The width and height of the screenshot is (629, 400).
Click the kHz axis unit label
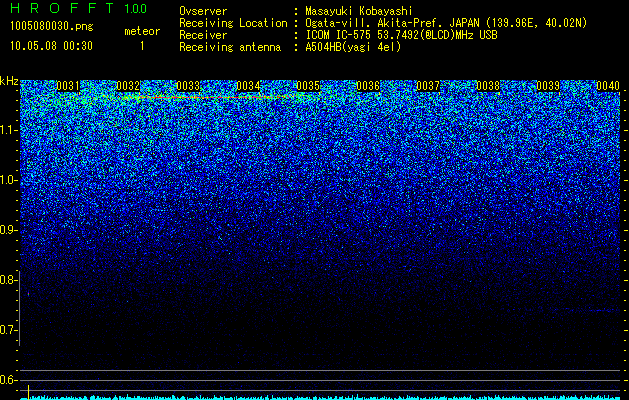(9, 81)
